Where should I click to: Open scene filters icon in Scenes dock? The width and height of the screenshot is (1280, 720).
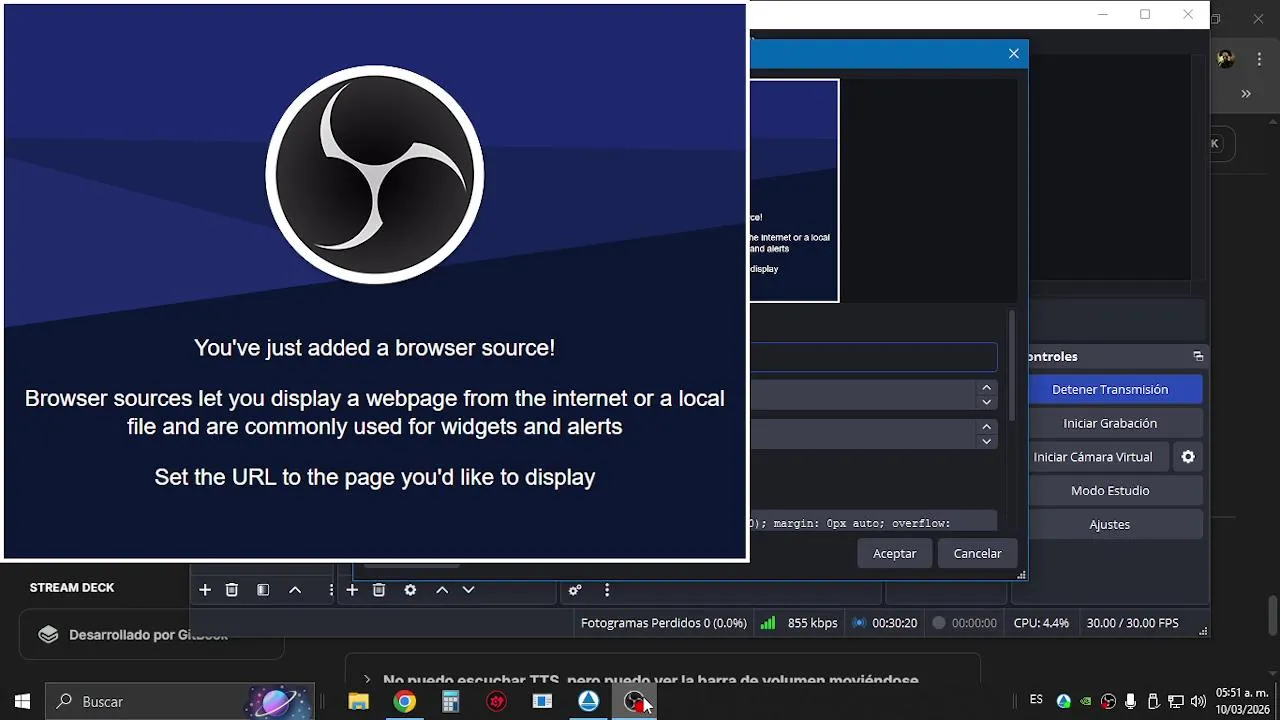(263, 590)
